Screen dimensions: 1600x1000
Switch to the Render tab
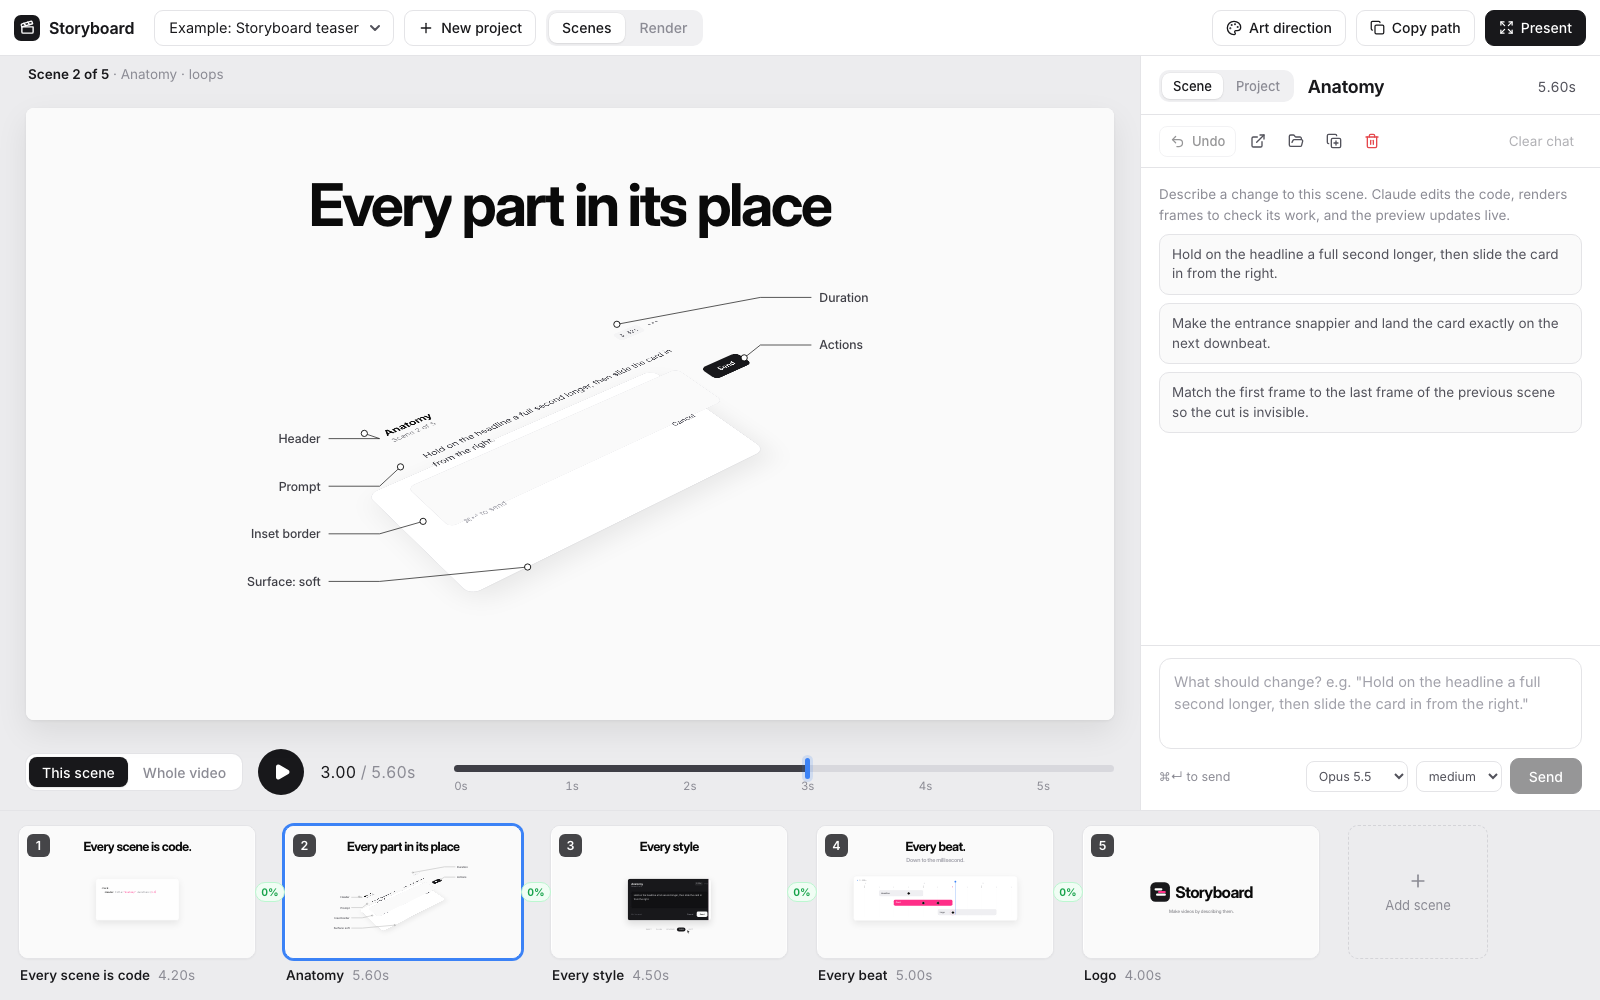(663, 28)
